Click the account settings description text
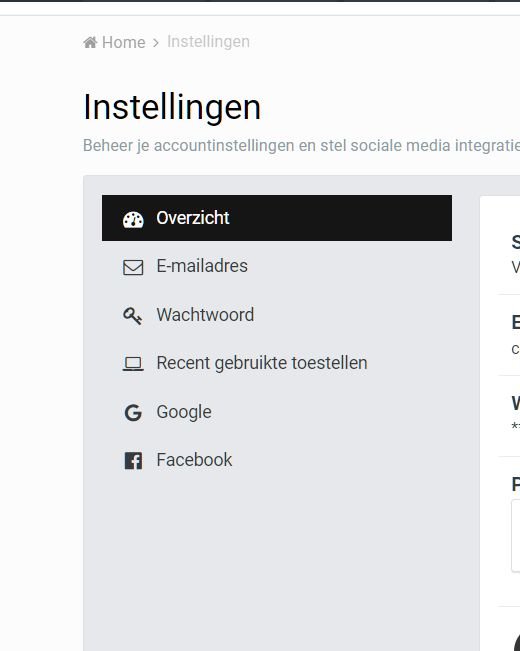Viewport: 520px width, 651px height. [x=301, y=146]
